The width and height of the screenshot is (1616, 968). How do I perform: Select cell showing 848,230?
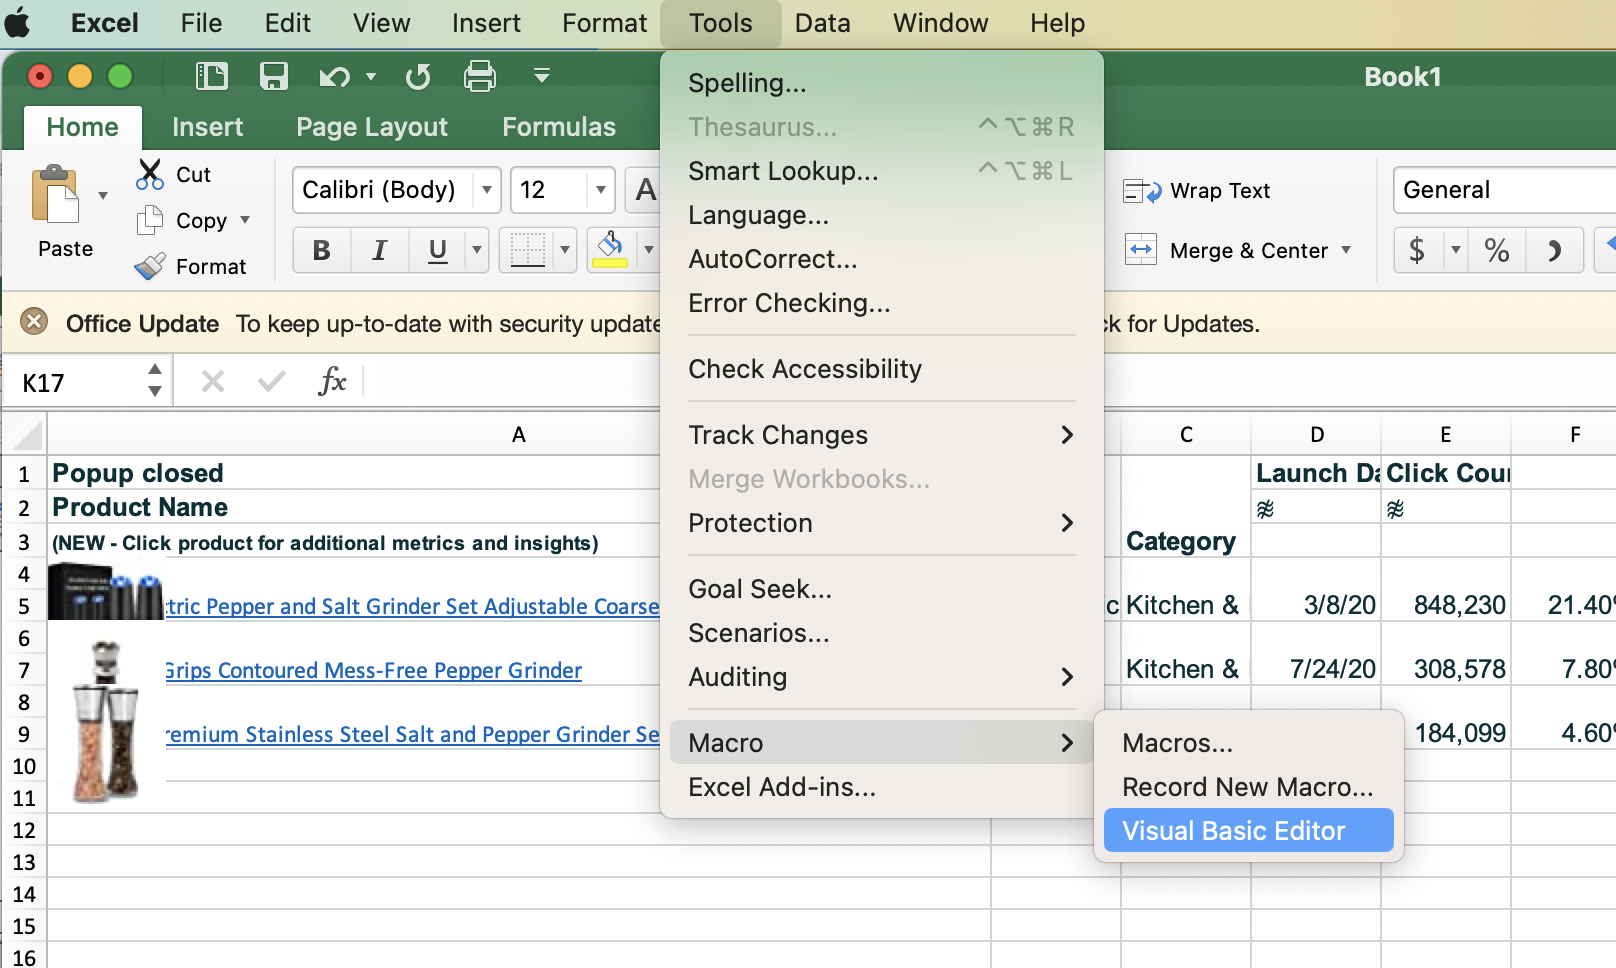pos(1446,605)
